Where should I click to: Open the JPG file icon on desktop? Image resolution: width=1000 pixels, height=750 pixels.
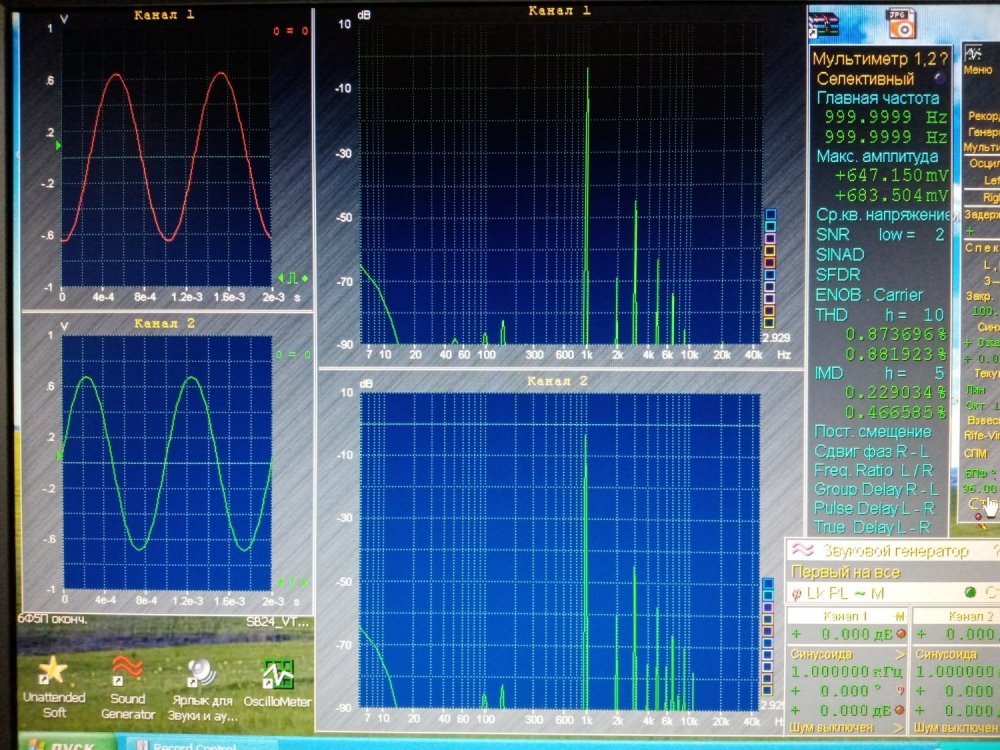tap(901, 23)
